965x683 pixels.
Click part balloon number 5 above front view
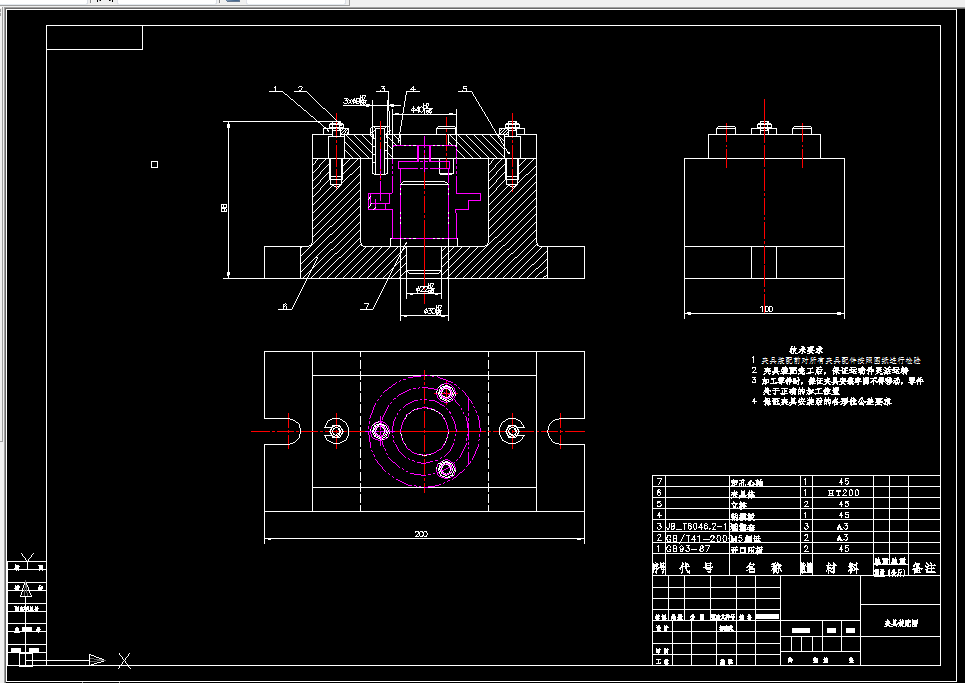click(x=465, y=90)
